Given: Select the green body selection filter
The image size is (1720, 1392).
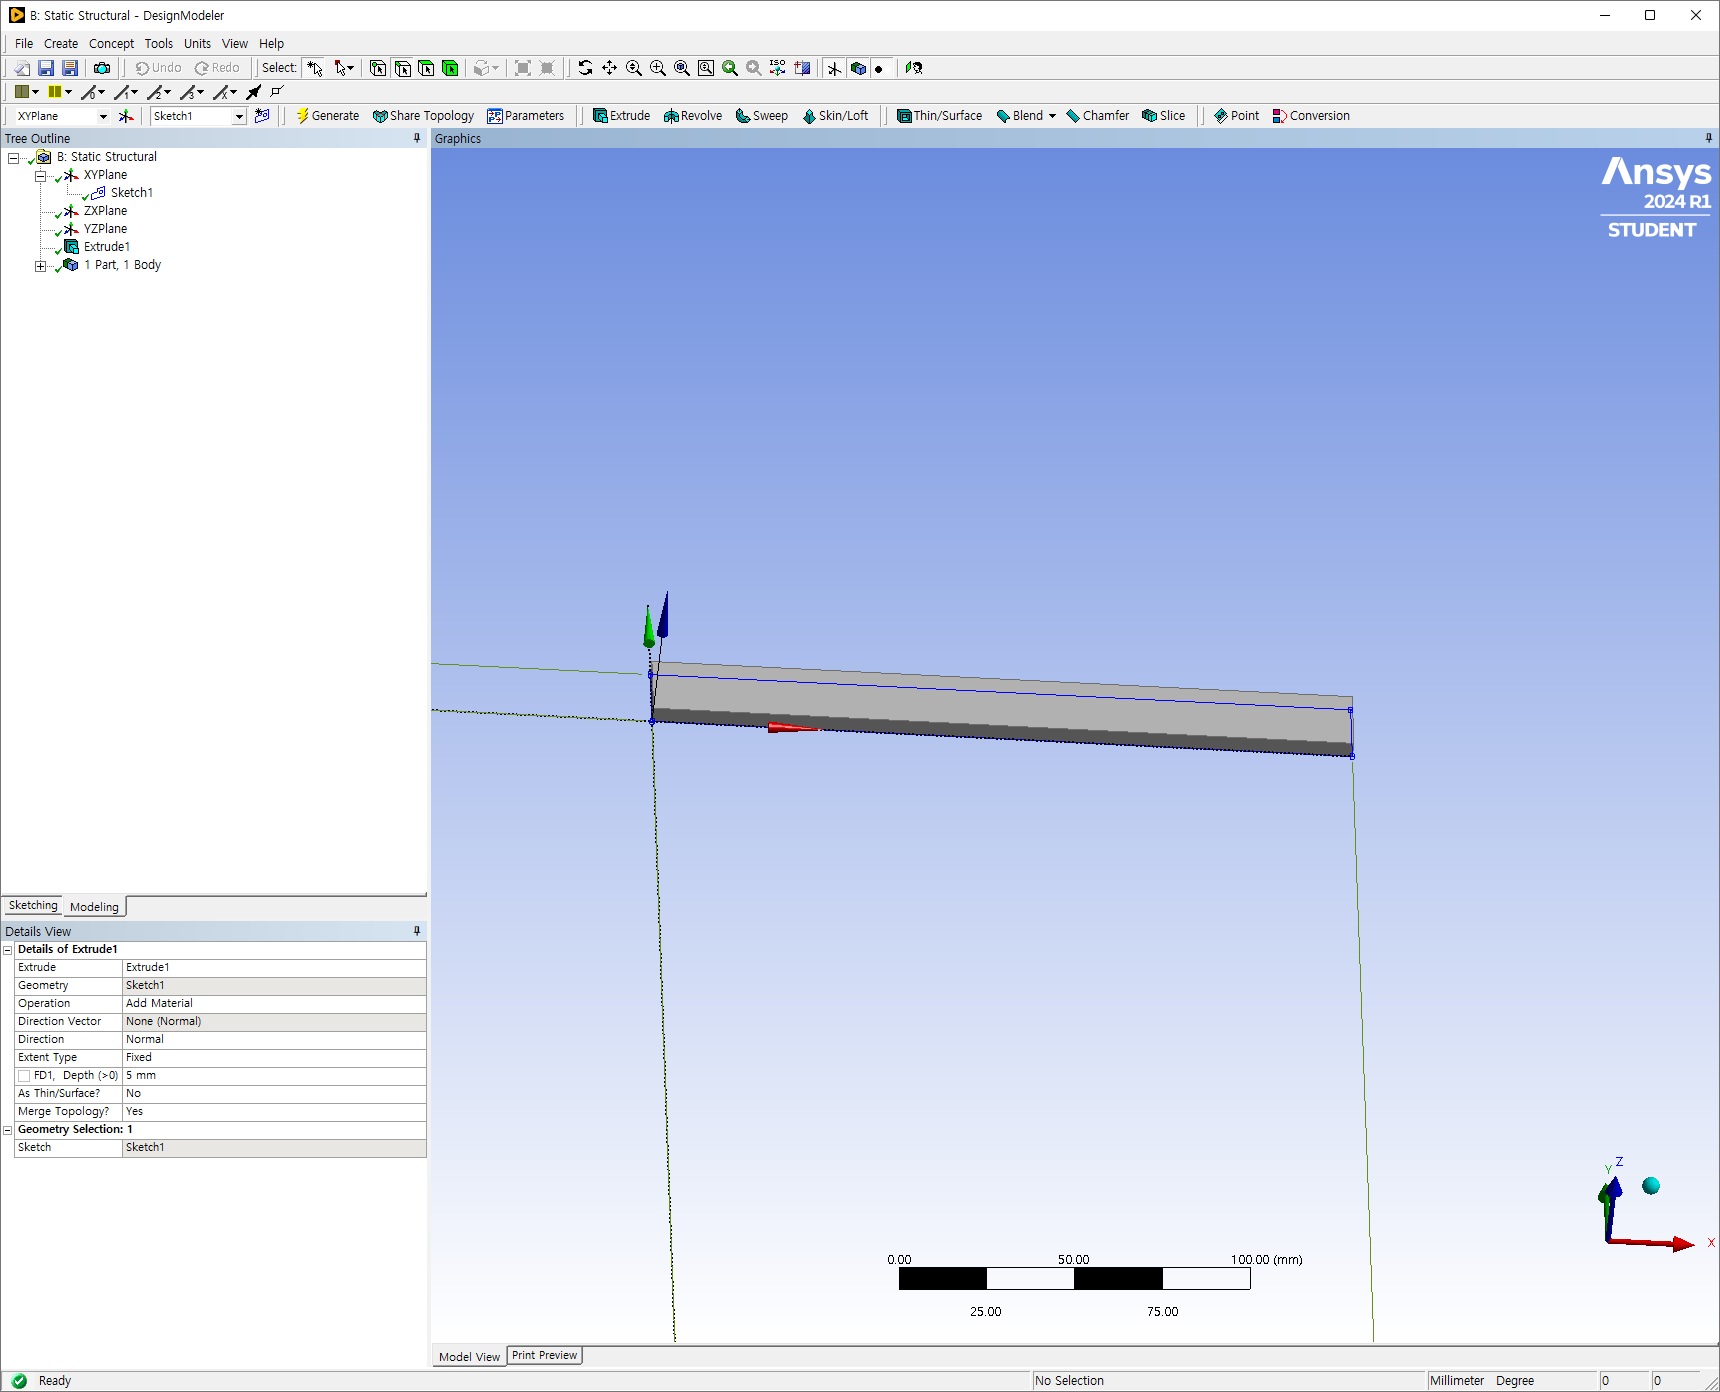Looking at the screenshot, I should 450,68.
